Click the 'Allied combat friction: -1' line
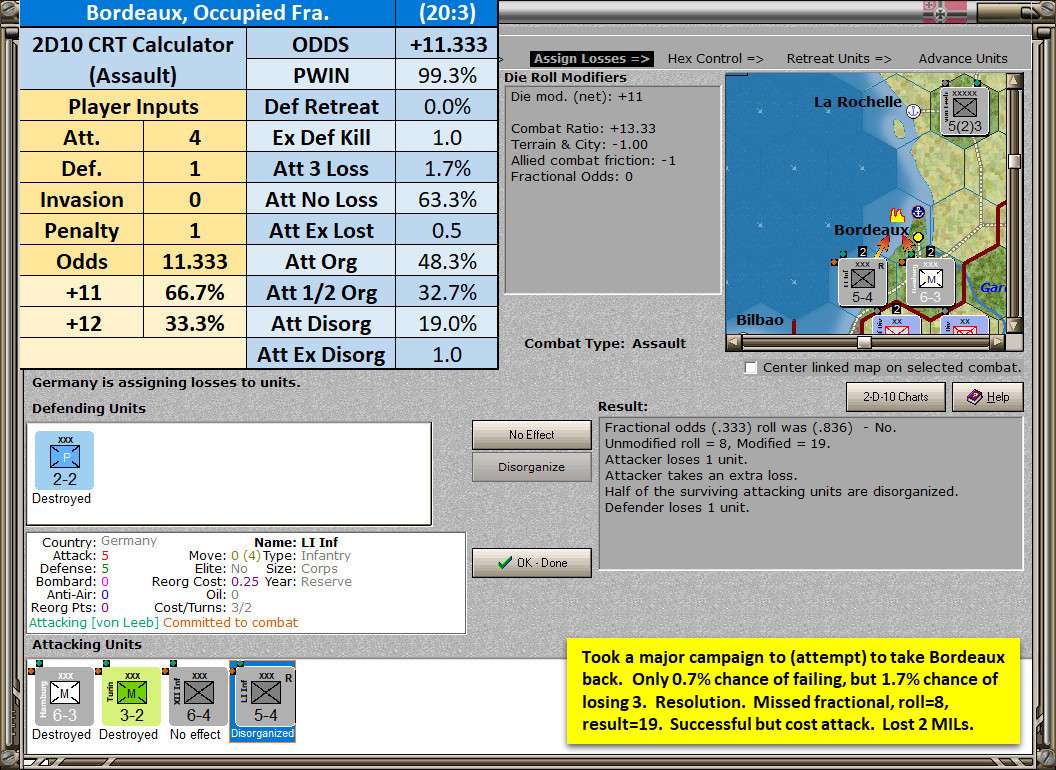The height and width of the screenshot is (770, 1056). pyautogui.click(x=593, y=160)
